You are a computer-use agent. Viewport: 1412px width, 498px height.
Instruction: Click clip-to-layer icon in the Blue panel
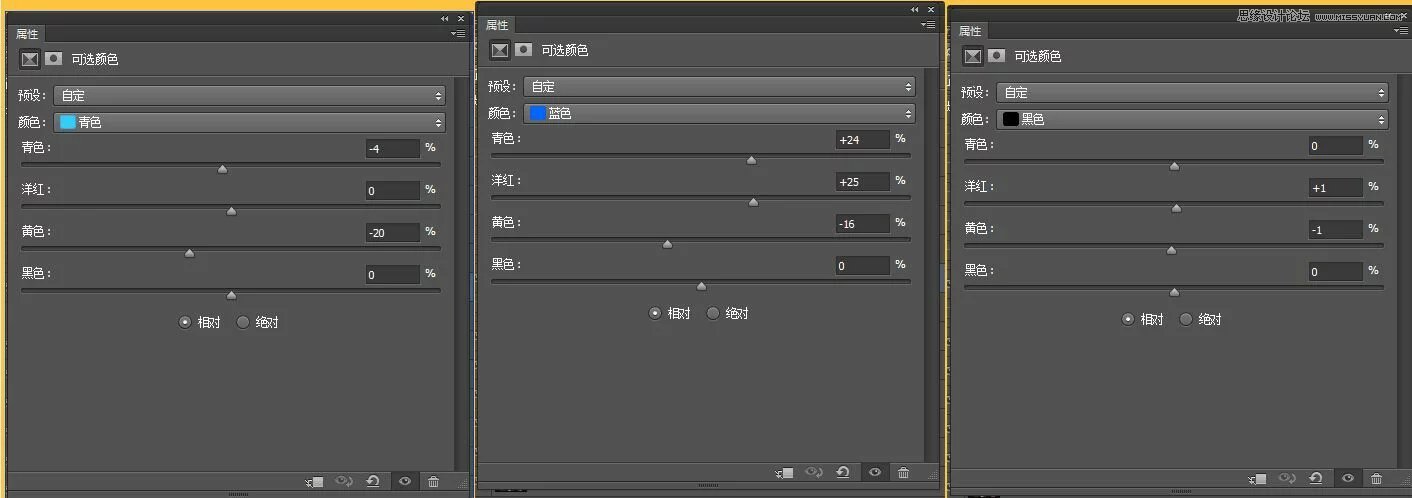(784, 473)
